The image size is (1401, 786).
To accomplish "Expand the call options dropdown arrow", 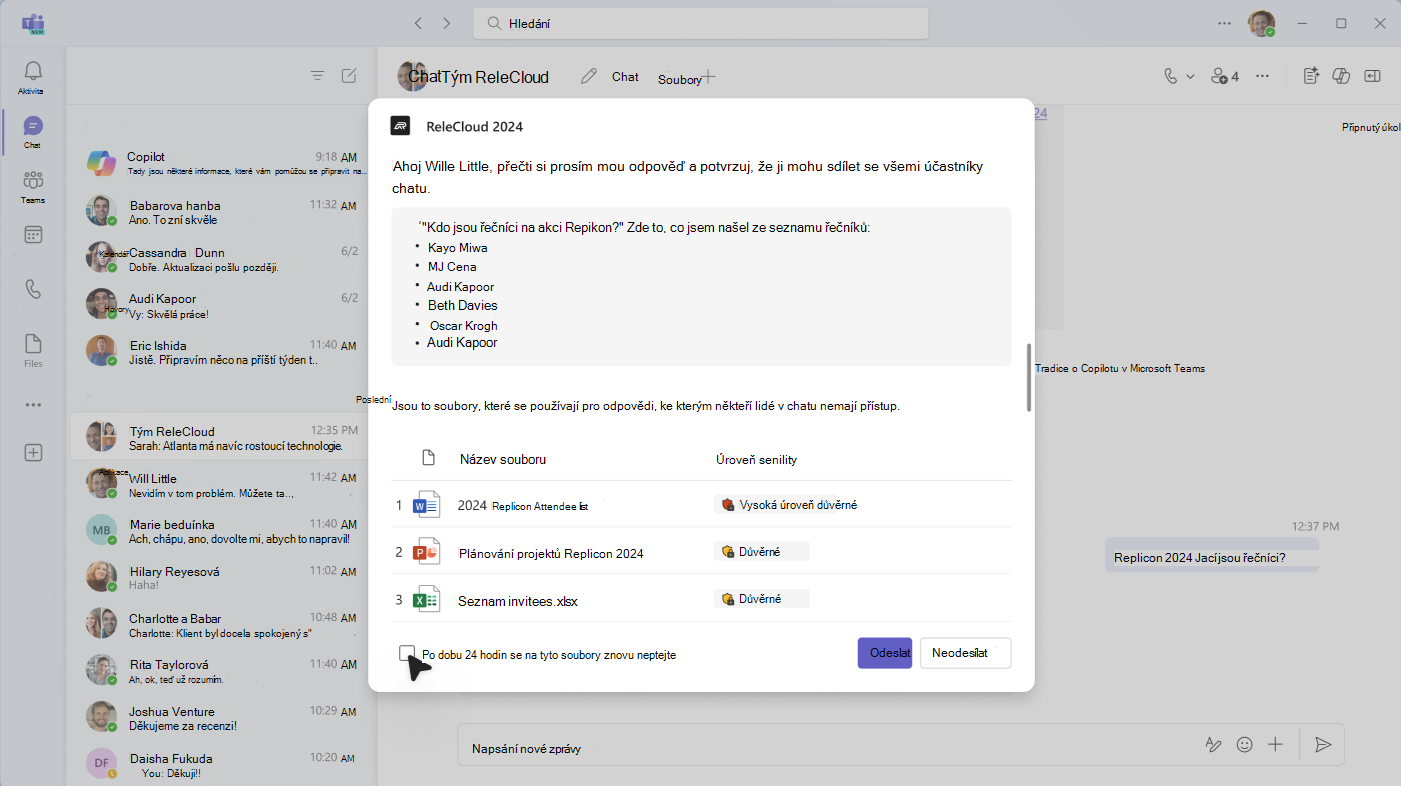I will pos(1190,76).
